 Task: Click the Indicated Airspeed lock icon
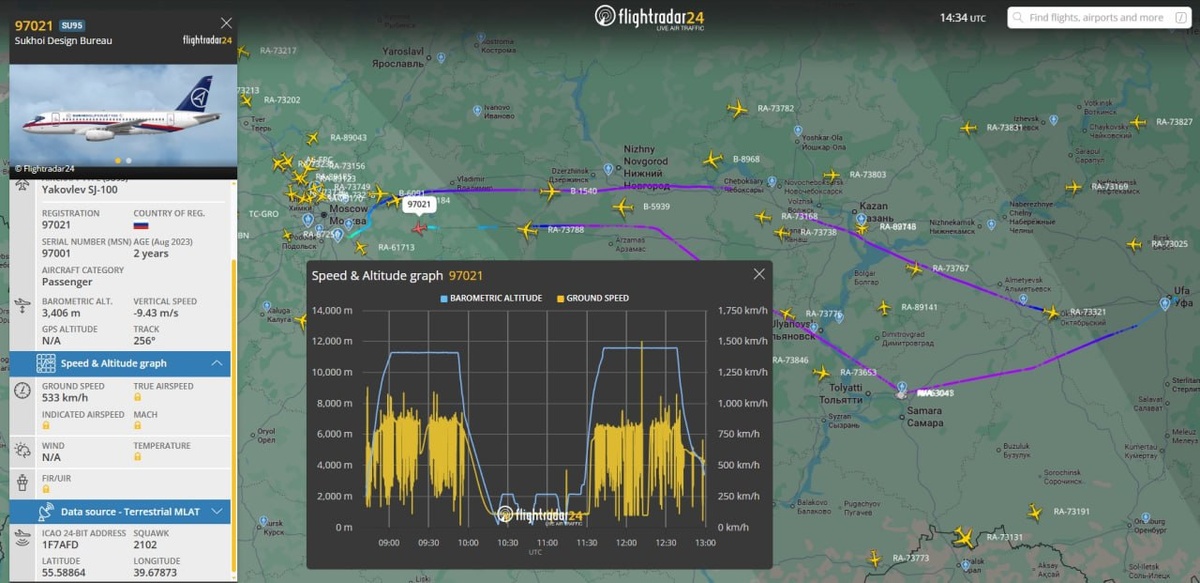point(47,425)
